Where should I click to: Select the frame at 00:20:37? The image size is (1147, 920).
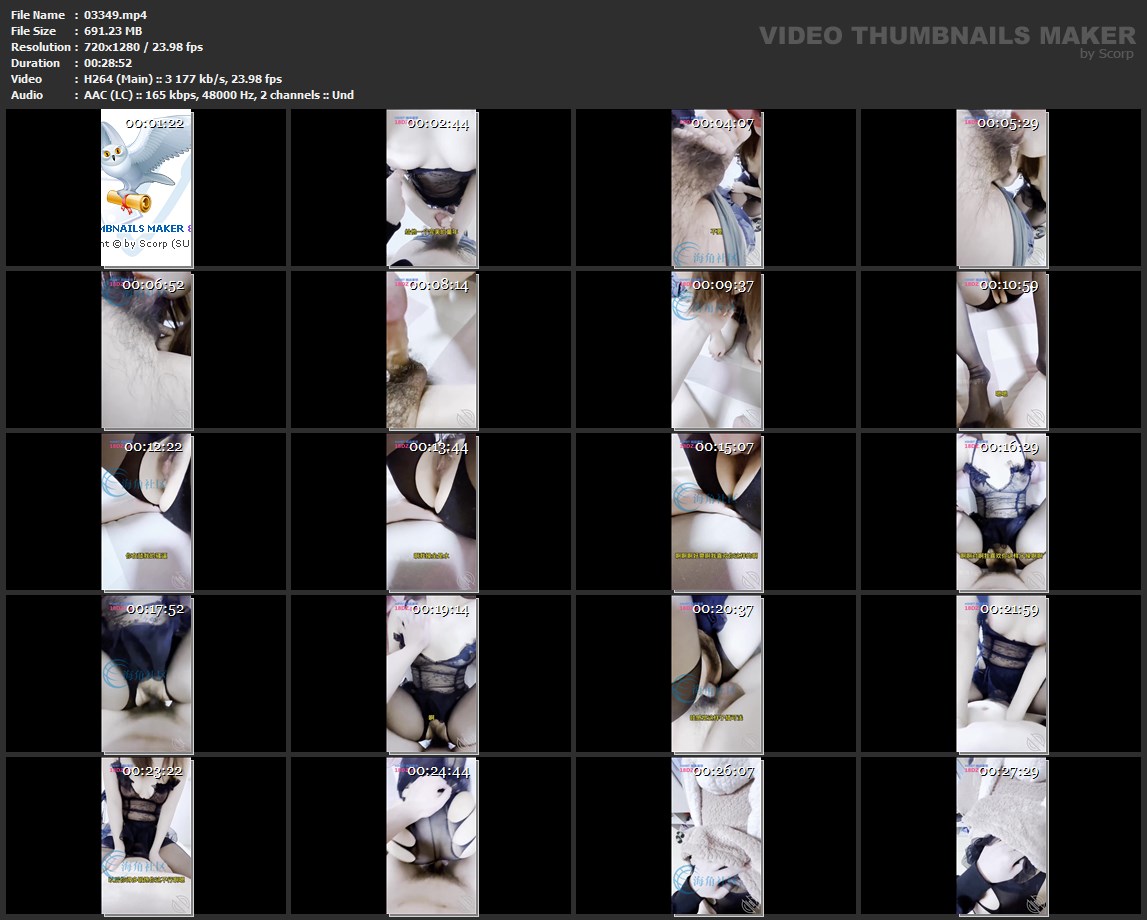click(716, 674)
